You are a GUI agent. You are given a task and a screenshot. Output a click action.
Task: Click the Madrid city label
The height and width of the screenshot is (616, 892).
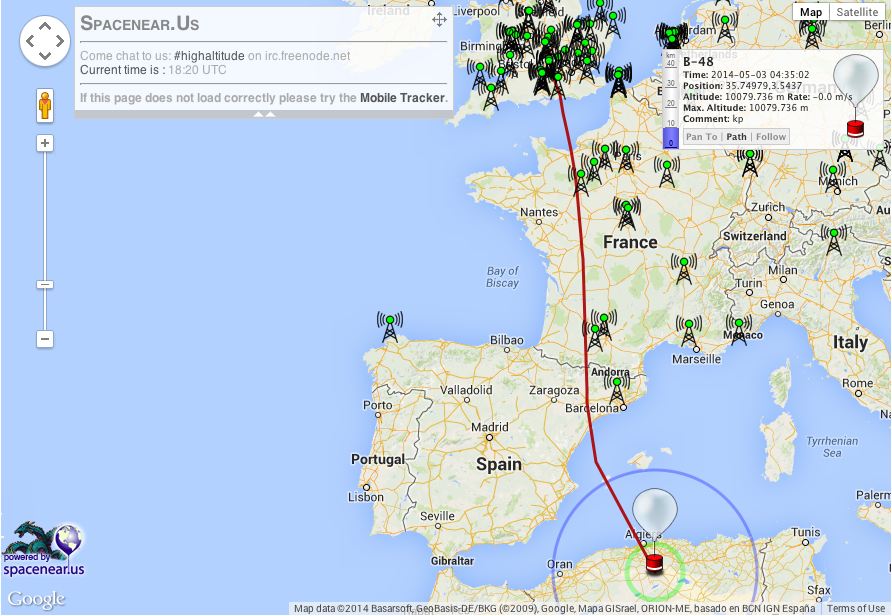point(490,427)
